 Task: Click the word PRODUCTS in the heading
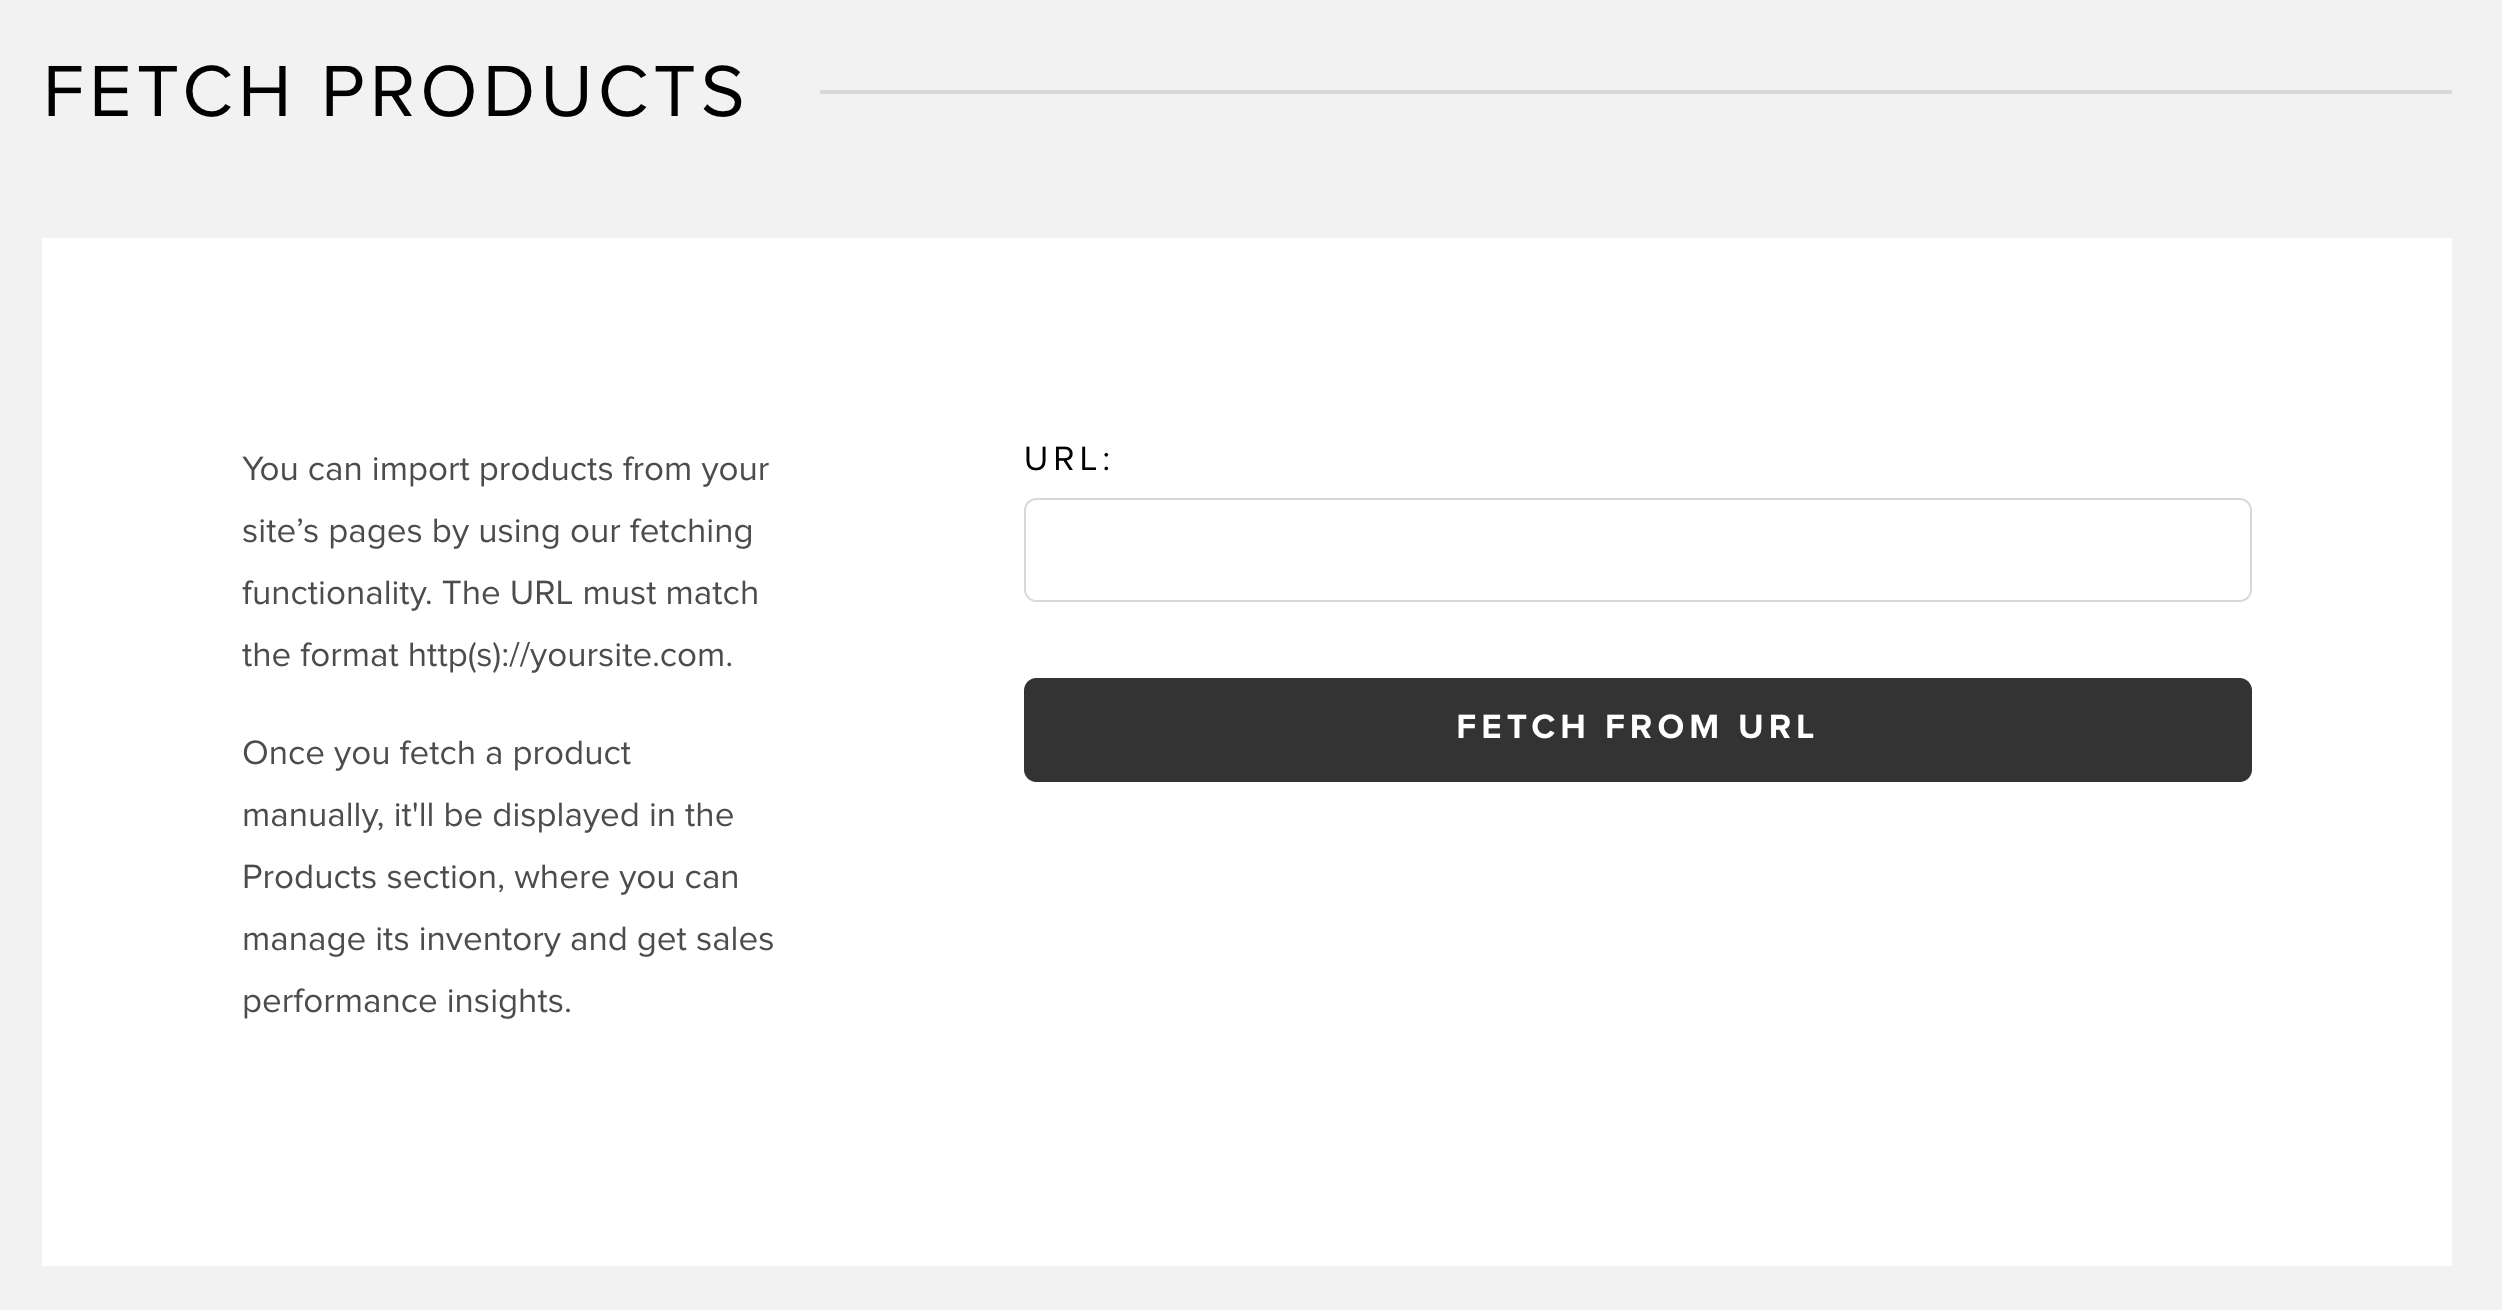click(x=533, y=92)
